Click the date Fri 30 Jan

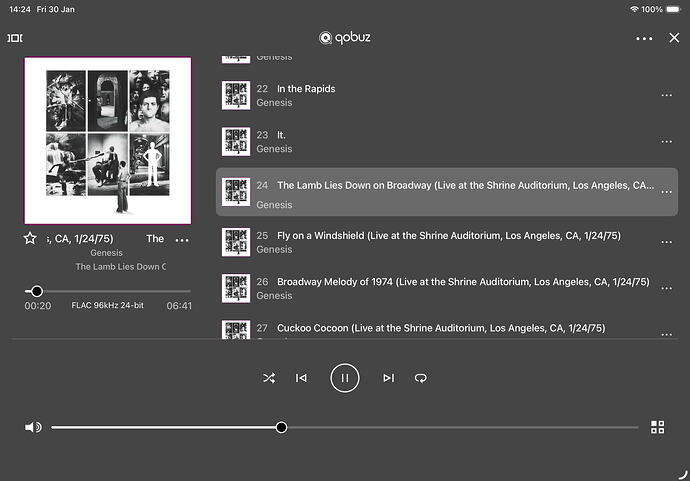(x=55, y=9)
